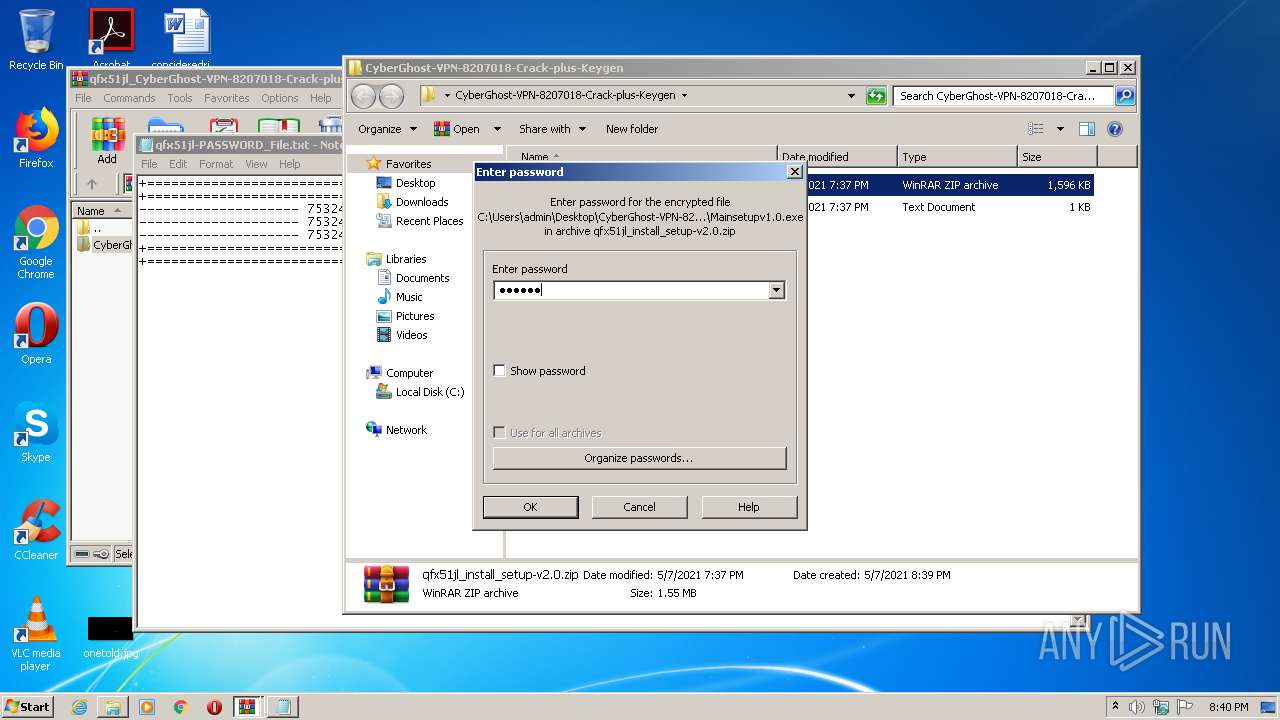Open the address bar path dropdown

click(x=851, y=96)
